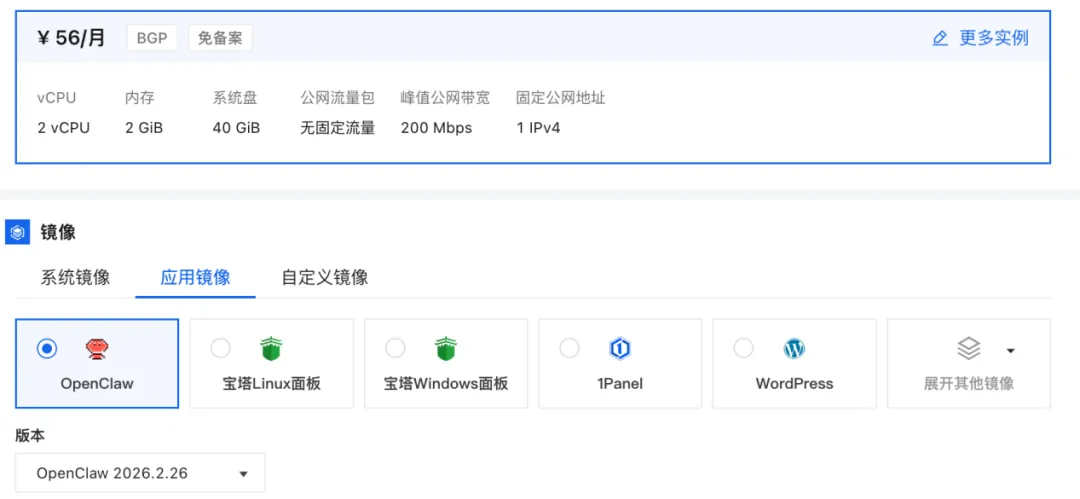Click the WordPress logo icon
The image size is (1080, 499).
coord(794,349)
